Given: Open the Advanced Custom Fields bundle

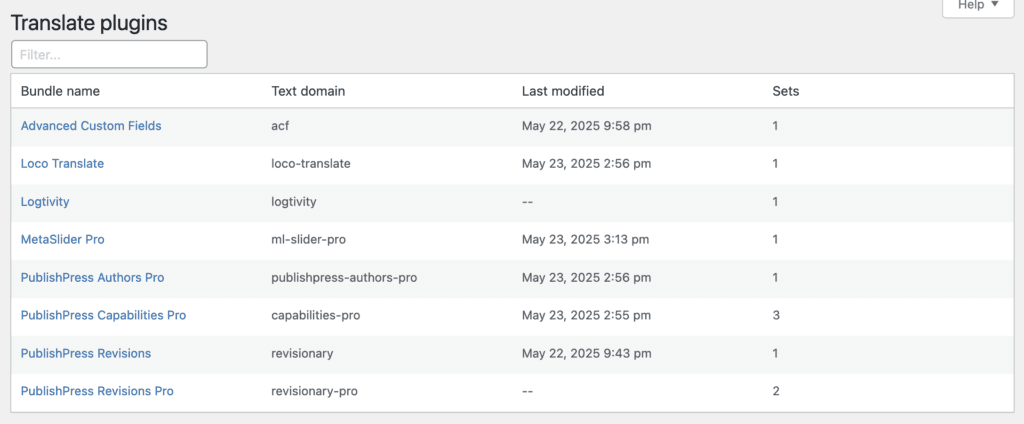Looking at the screenshot, I should pos(91,126).
